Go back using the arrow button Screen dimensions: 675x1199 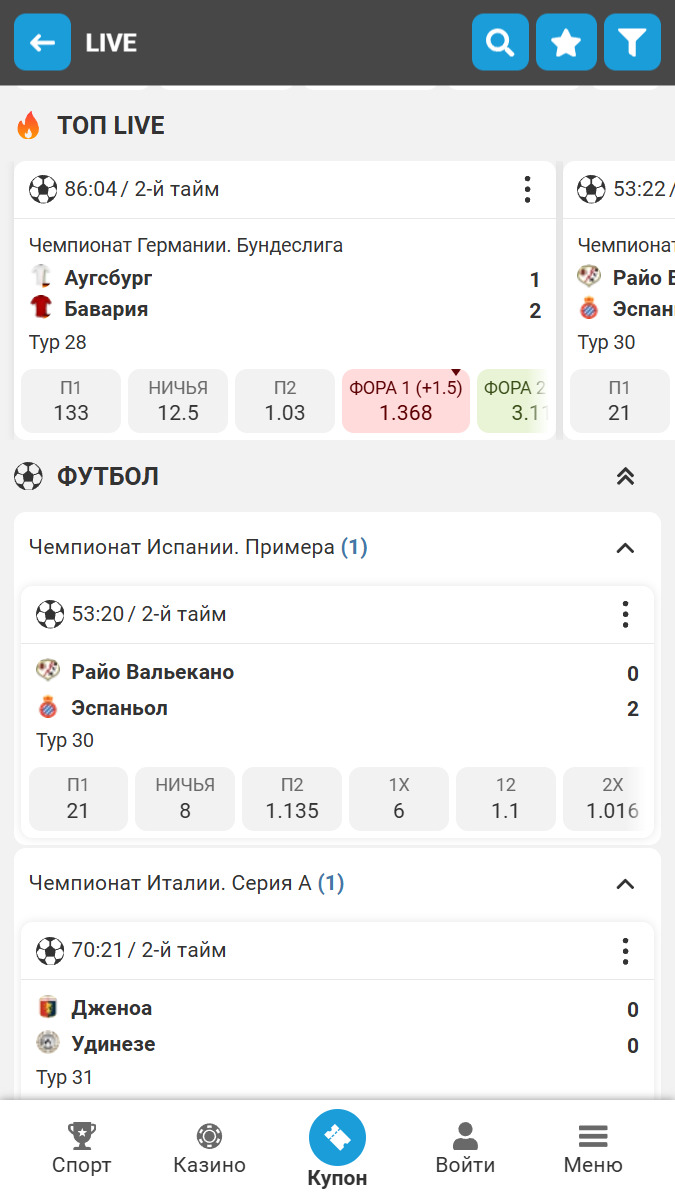coord(42,42)
